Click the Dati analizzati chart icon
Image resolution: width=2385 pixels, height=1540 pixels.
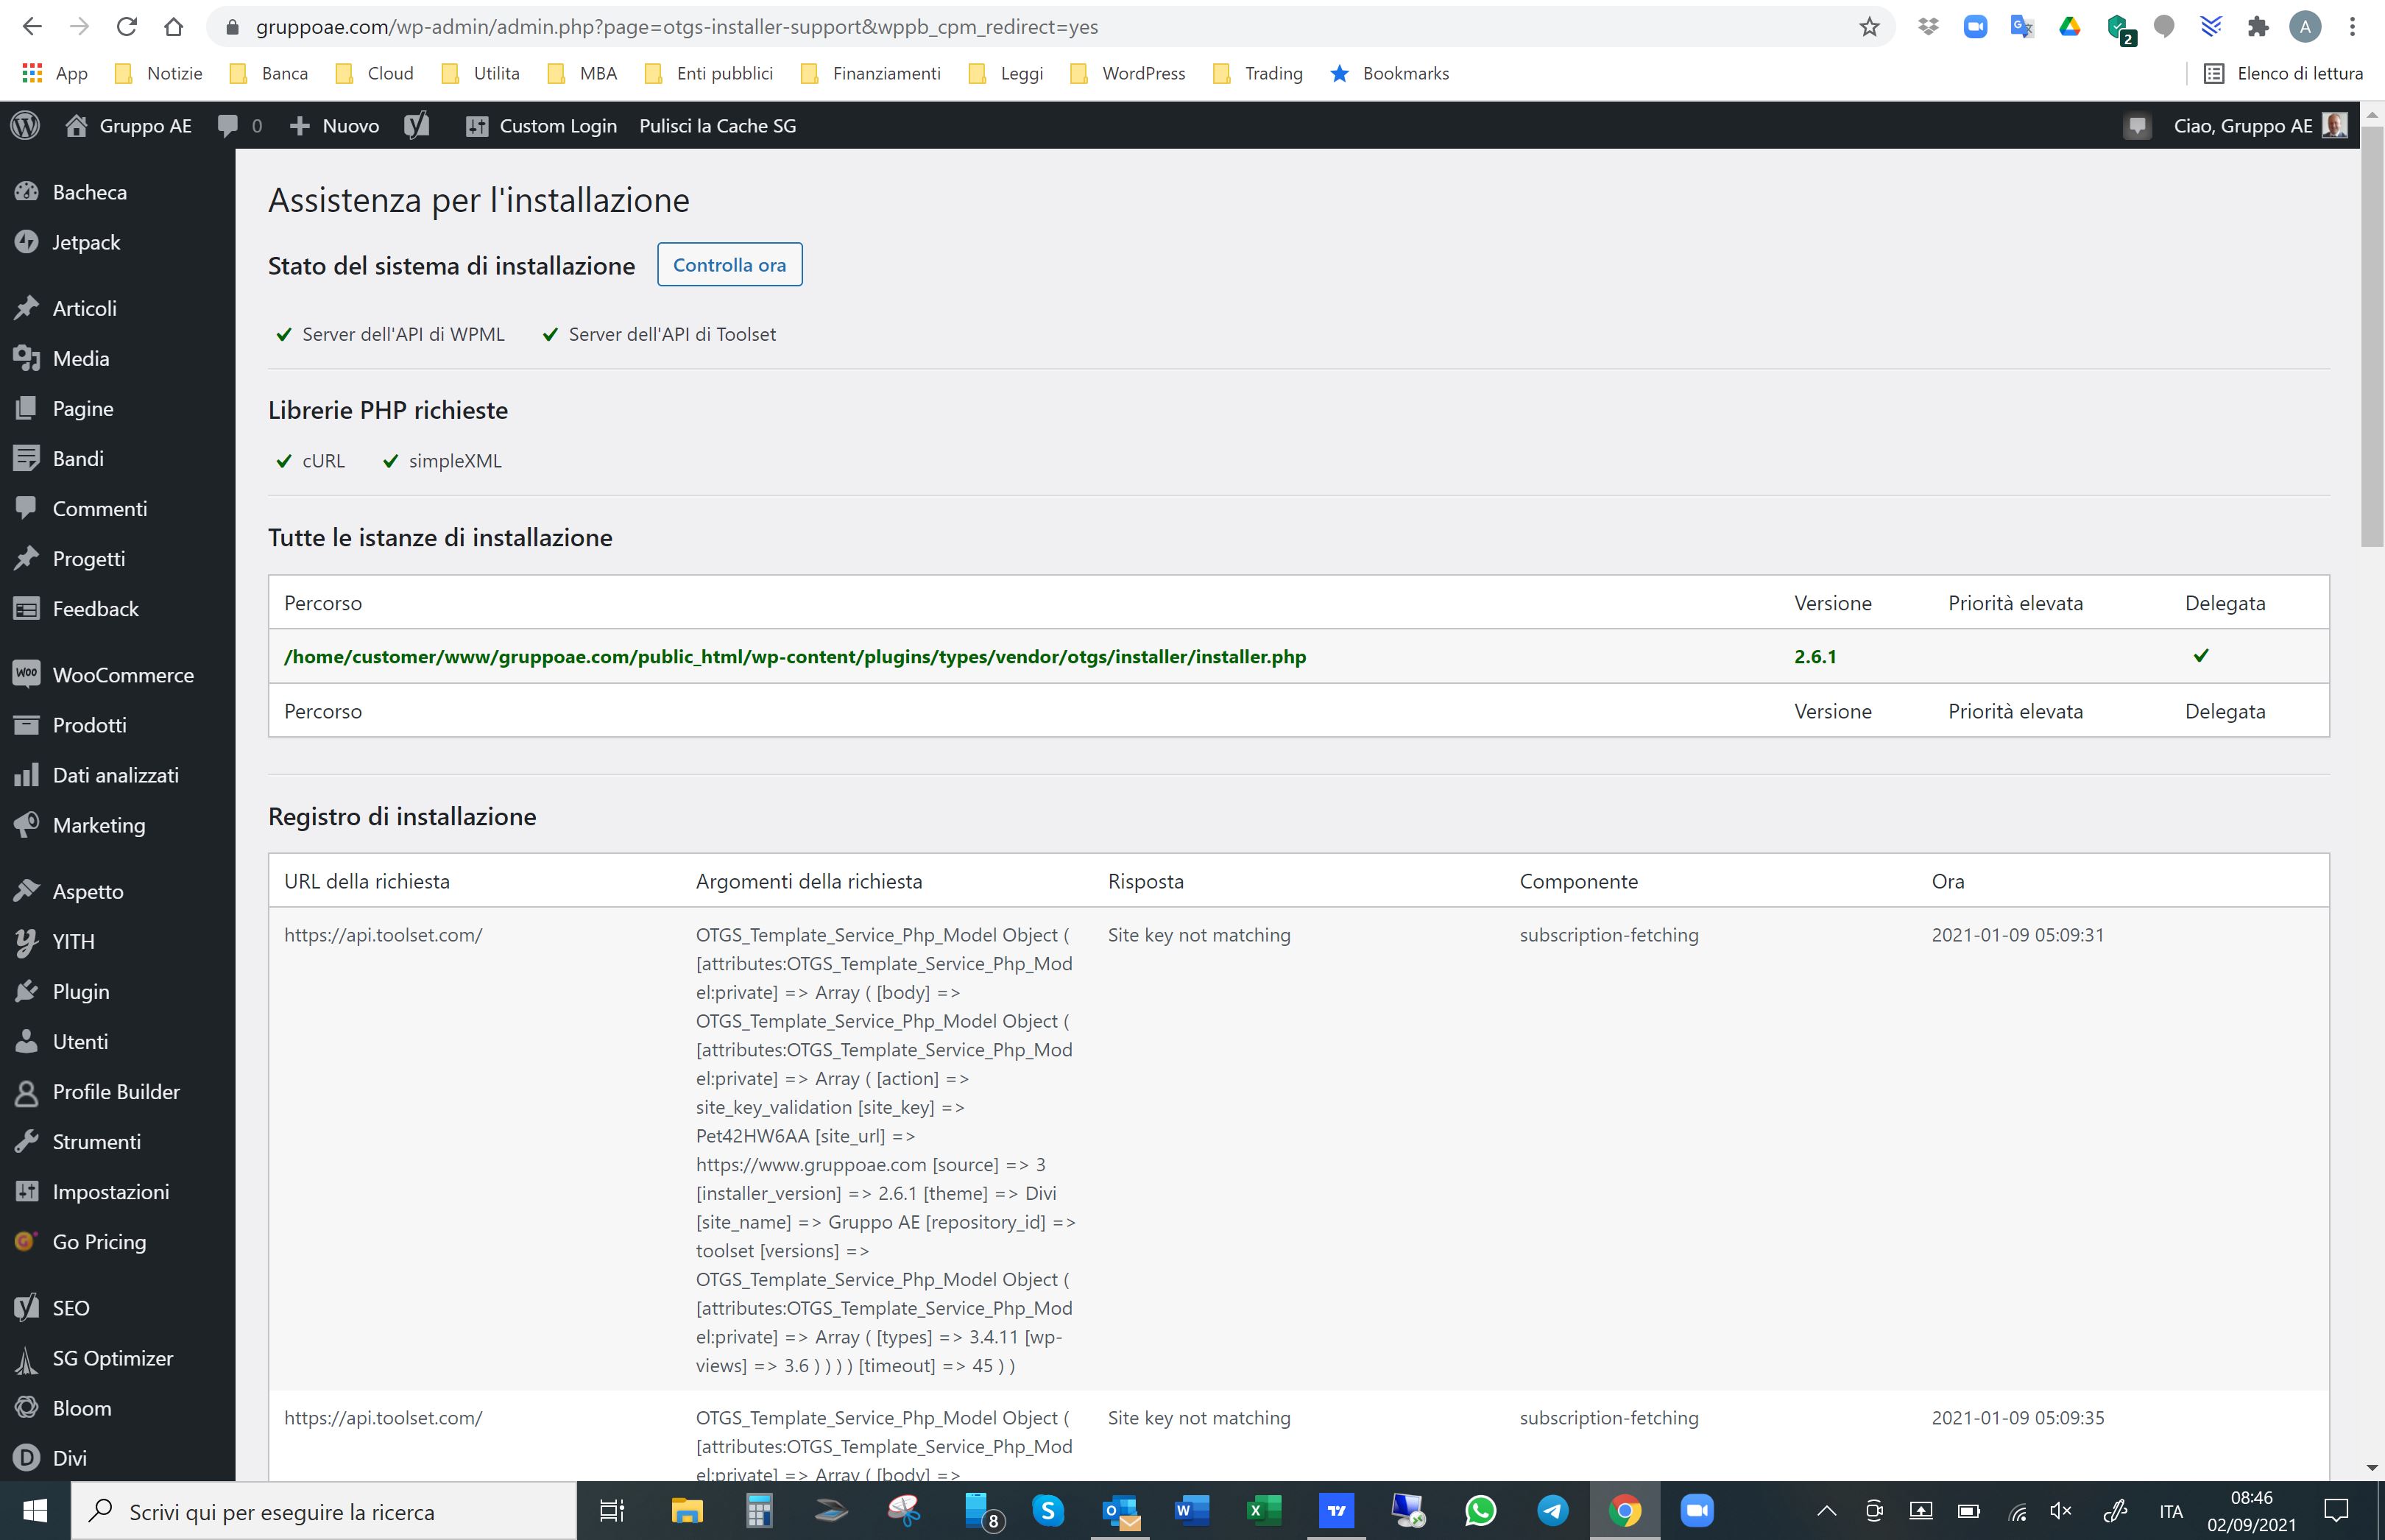27,775
